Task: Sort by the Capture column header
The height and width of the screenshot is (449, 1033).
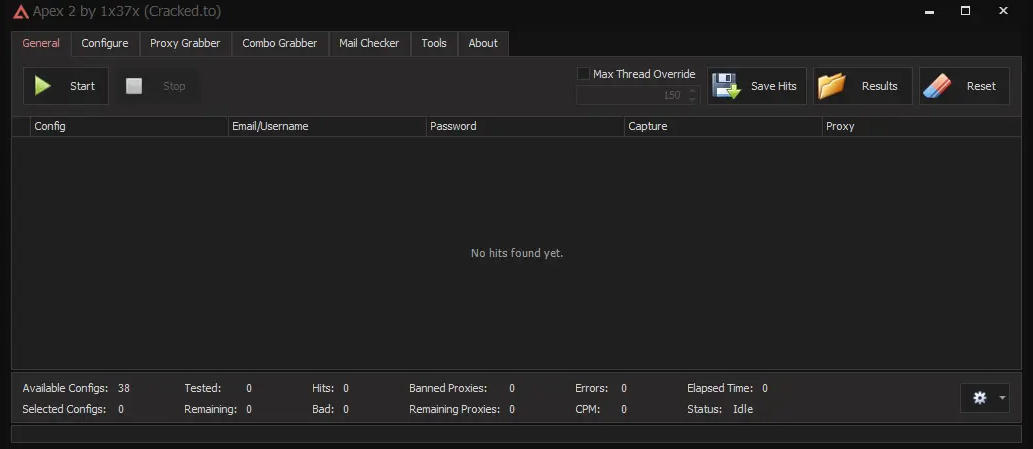Action: (723, 126)
